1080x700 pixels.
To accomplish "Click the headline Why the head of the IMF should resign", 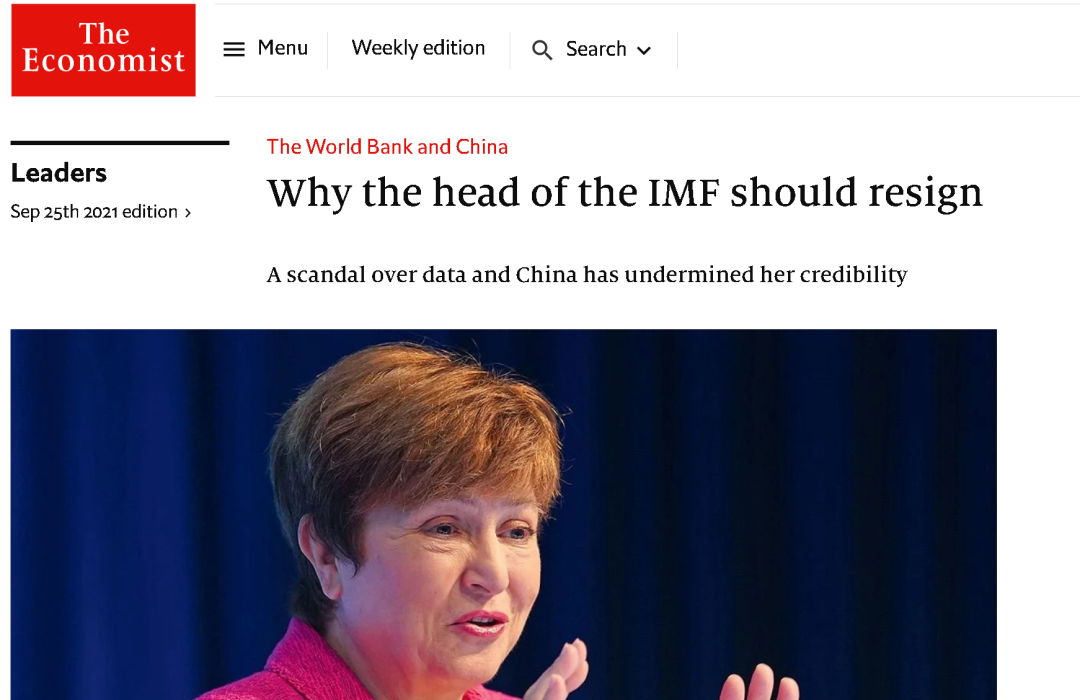I will click(625, 193).
